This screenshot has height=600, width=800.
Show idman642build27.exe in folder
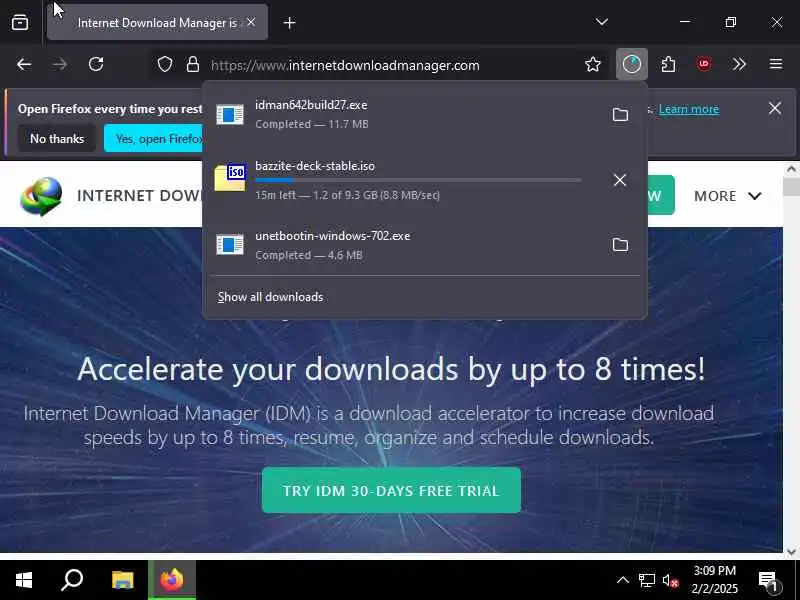click(620, 114)
